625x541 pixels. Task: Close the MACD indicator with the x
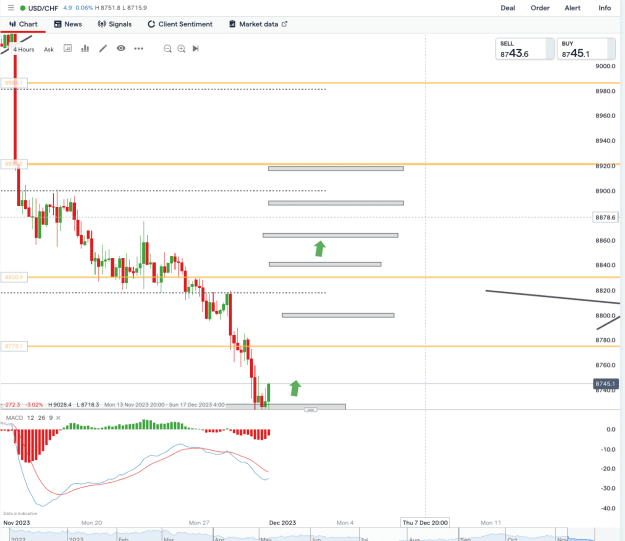[58, 418]
